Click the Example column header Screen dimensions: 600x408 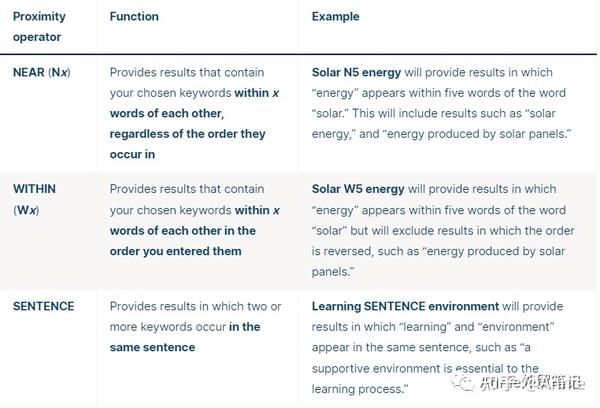(x=335, y=16)
